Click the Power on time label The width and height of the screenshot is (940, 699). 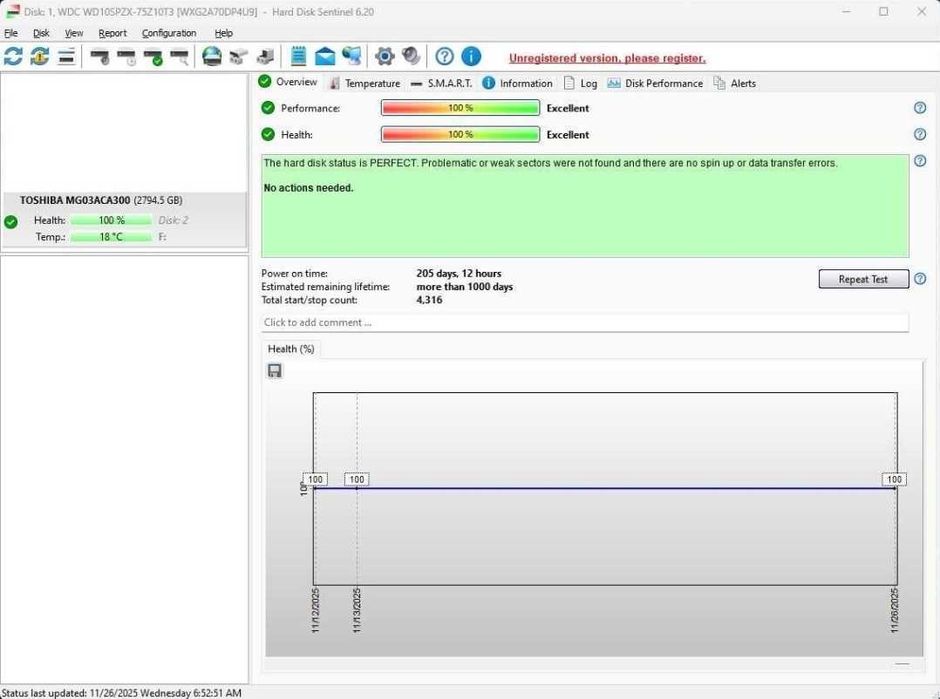click(294, 273)
